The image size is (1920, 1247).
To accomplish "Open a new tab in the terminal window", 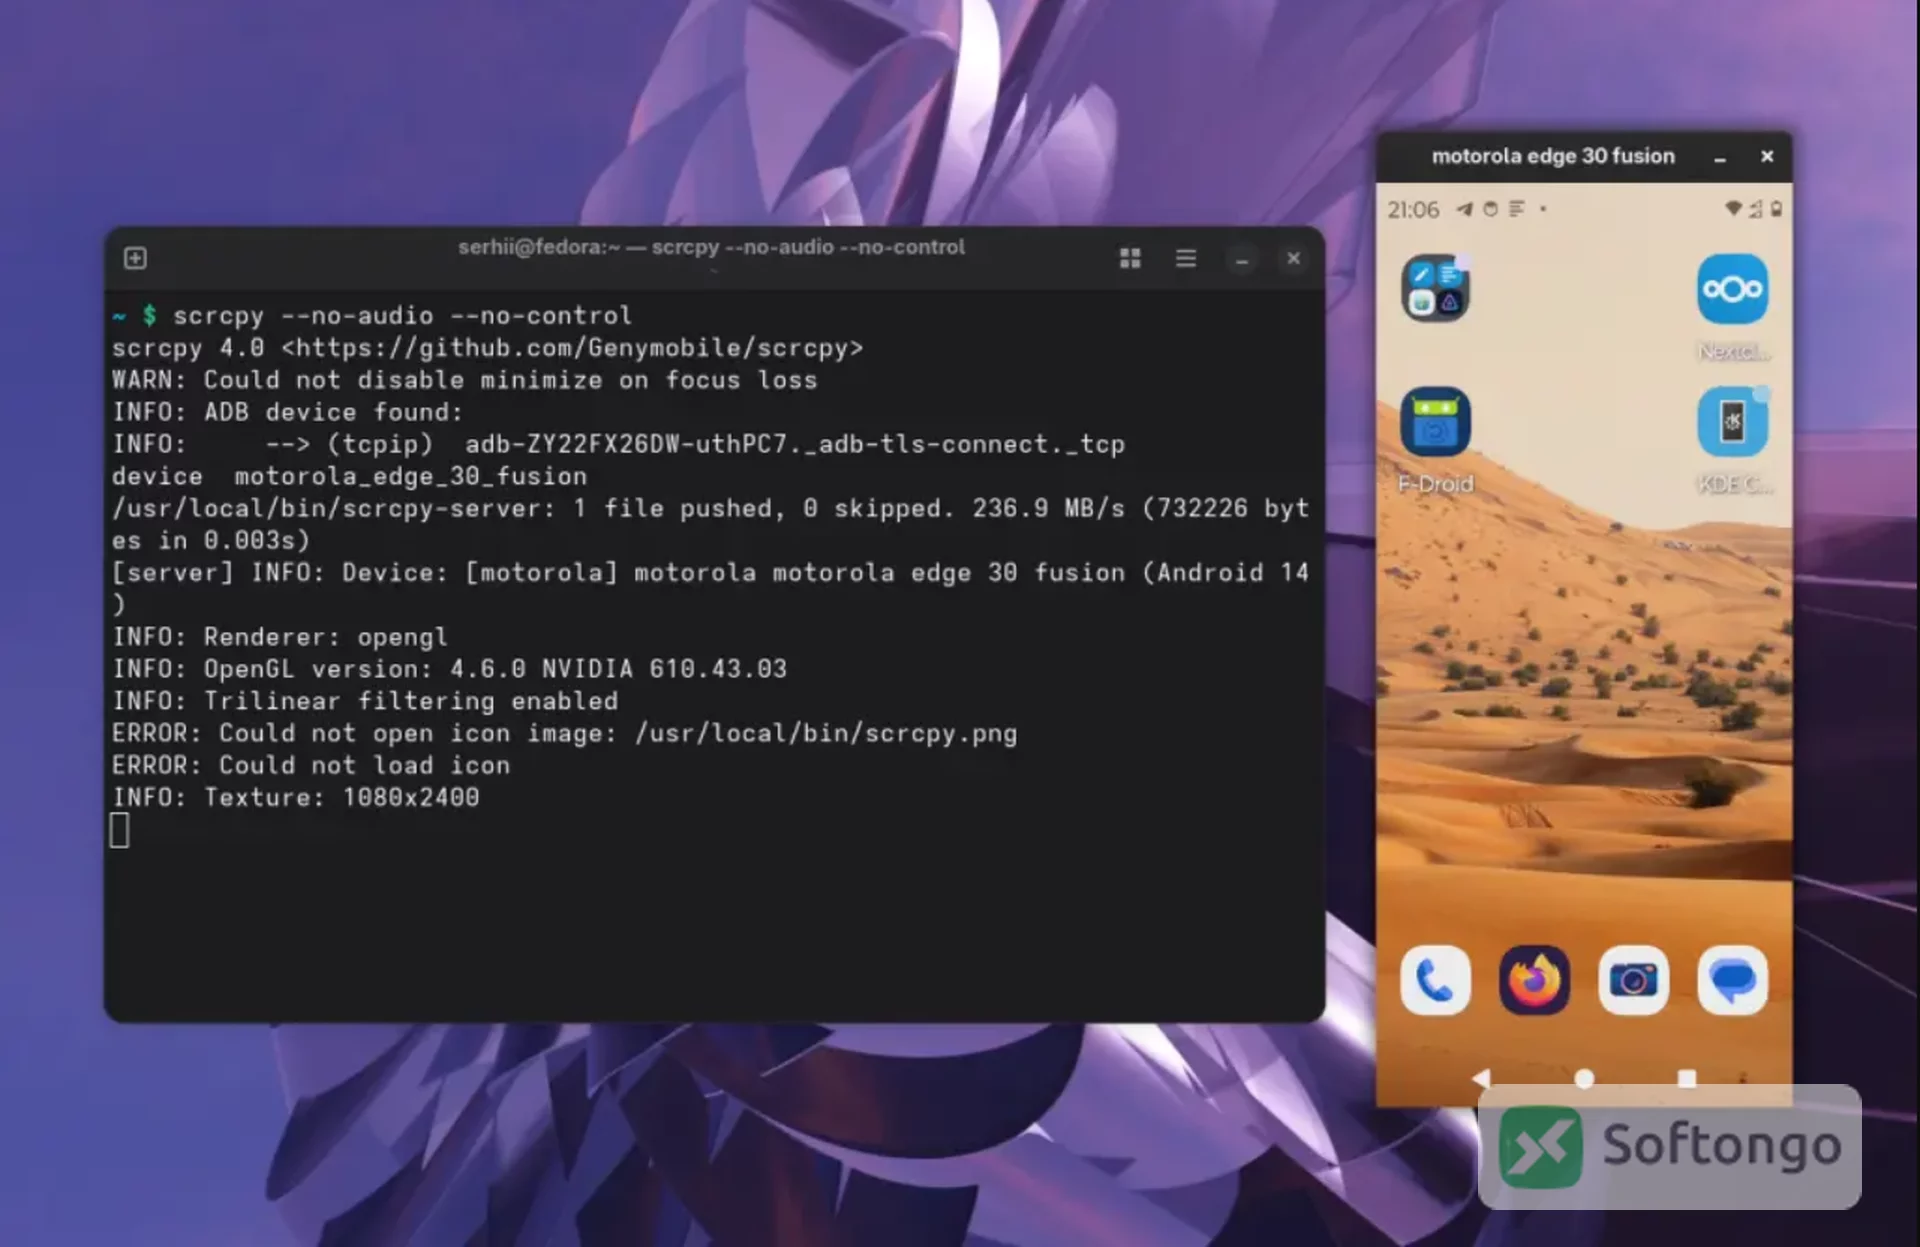I will coord(135,258).
